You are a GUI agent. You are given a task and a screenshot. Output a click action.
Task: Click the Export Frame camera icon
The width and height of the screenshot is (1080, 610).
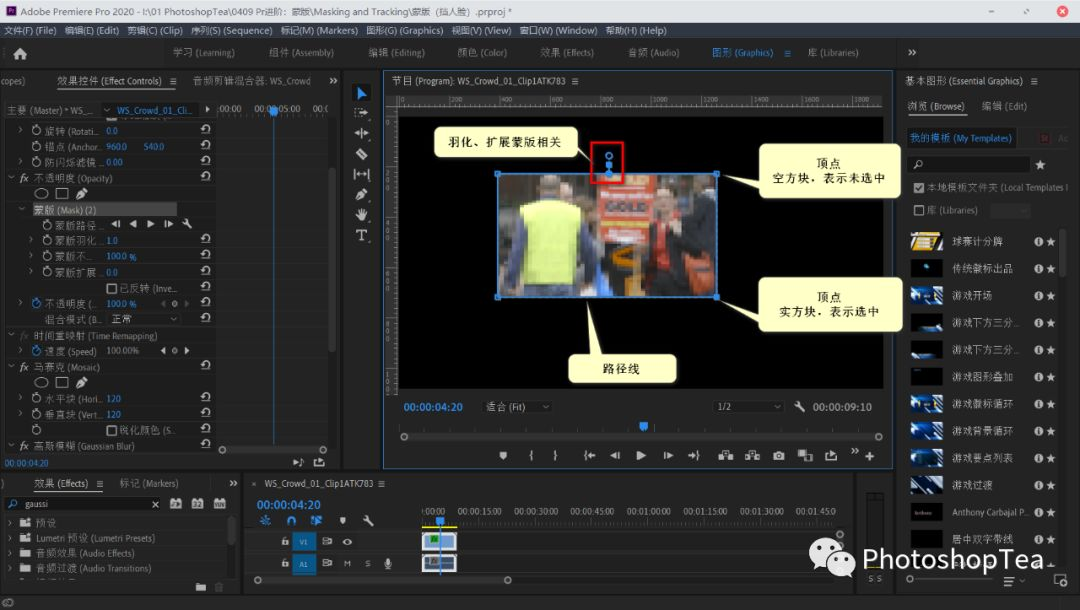779,456
